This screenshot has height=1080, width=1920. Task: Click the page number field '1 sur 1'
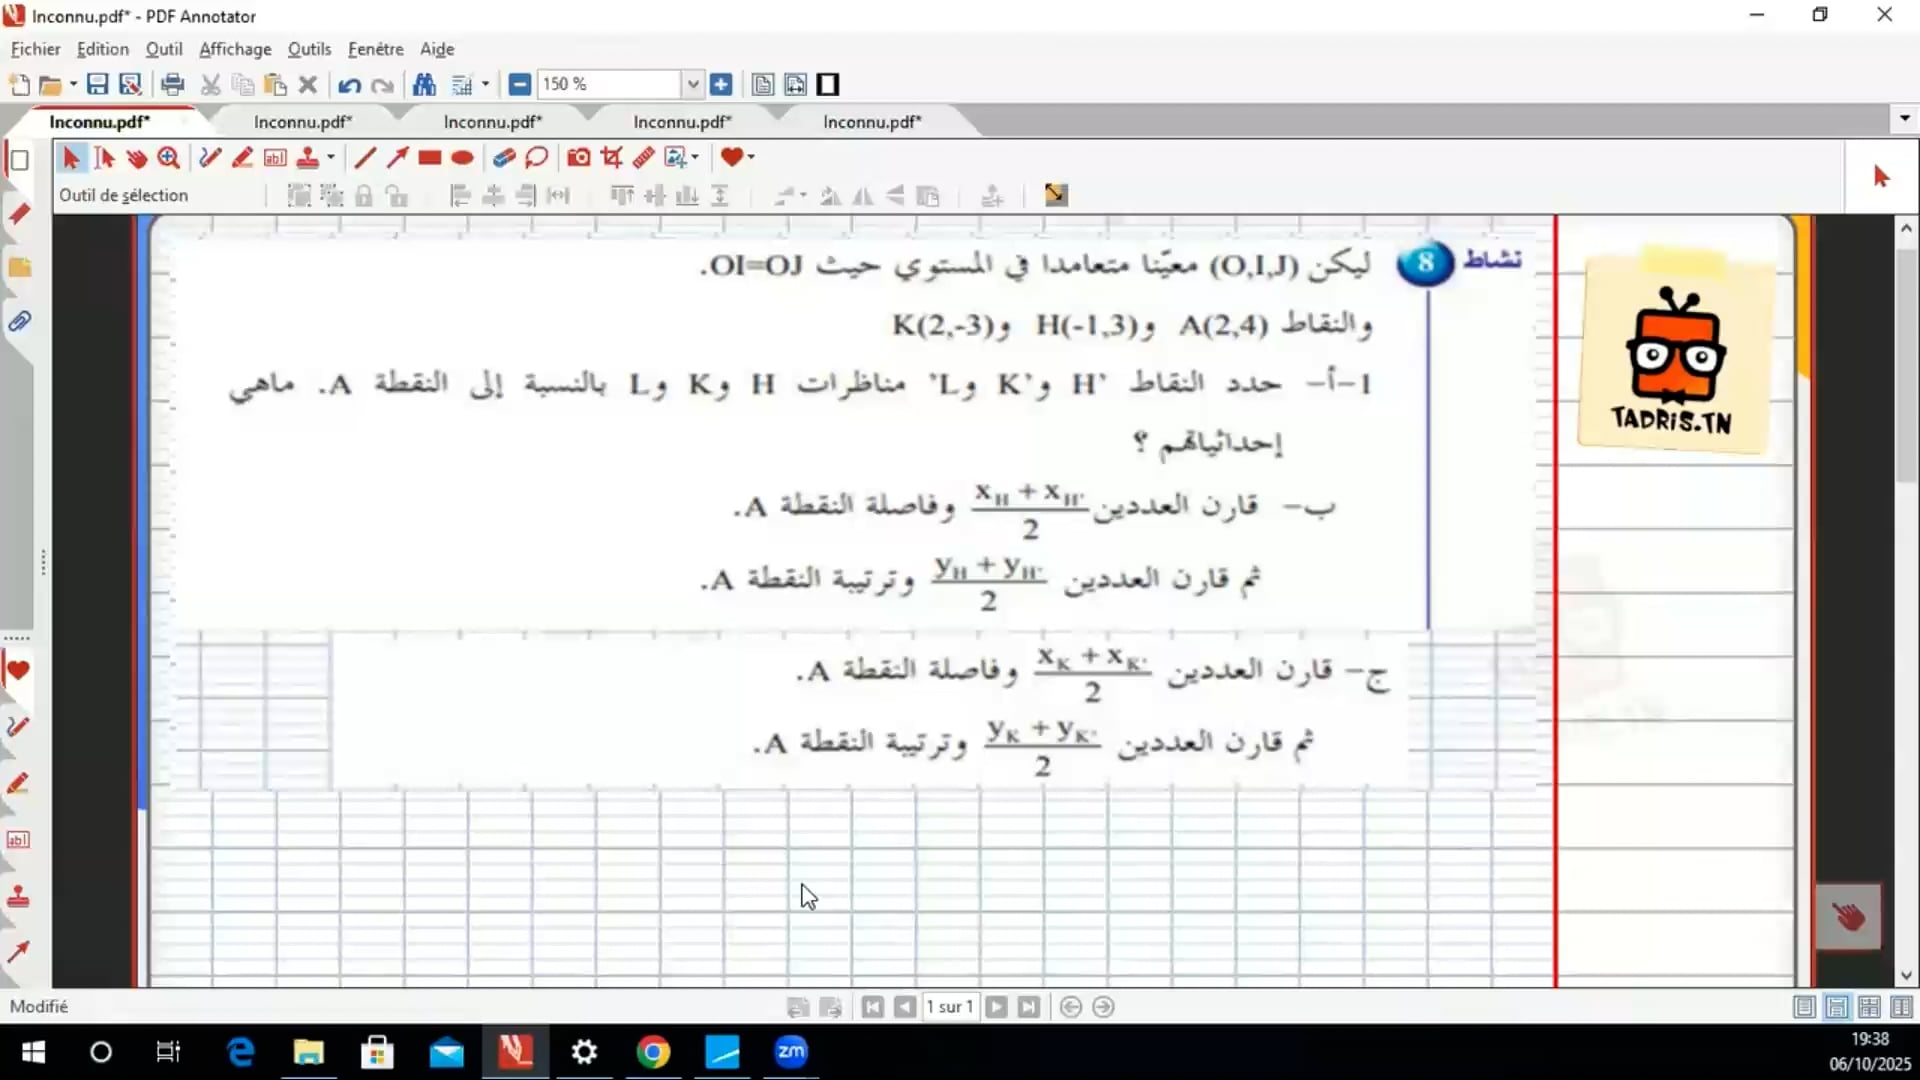pos(949,1007)
